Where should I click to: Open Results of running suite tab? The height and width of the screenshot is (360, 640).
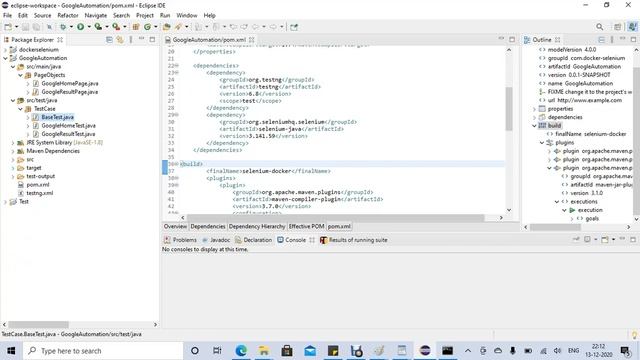tap(354, 240)
